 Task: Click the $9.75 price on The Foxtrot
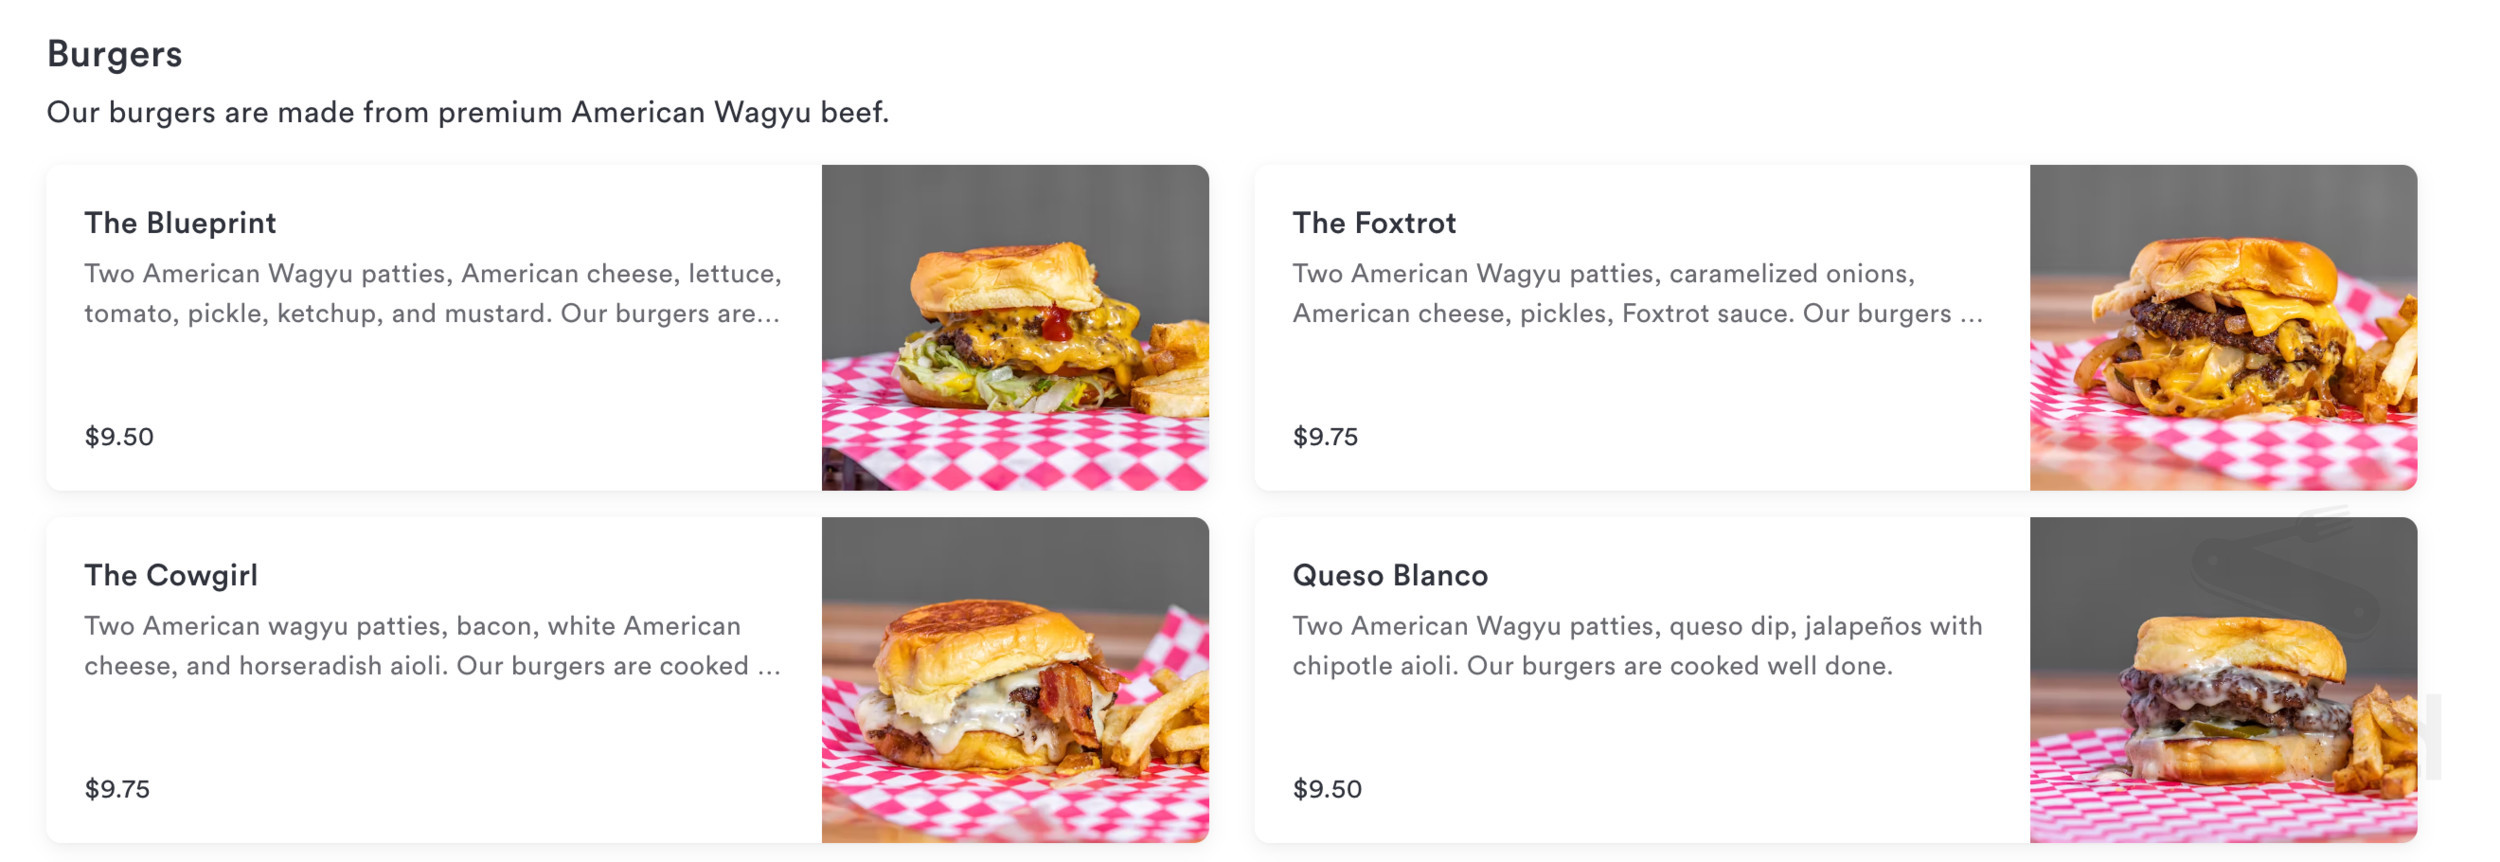(1324, 437)
